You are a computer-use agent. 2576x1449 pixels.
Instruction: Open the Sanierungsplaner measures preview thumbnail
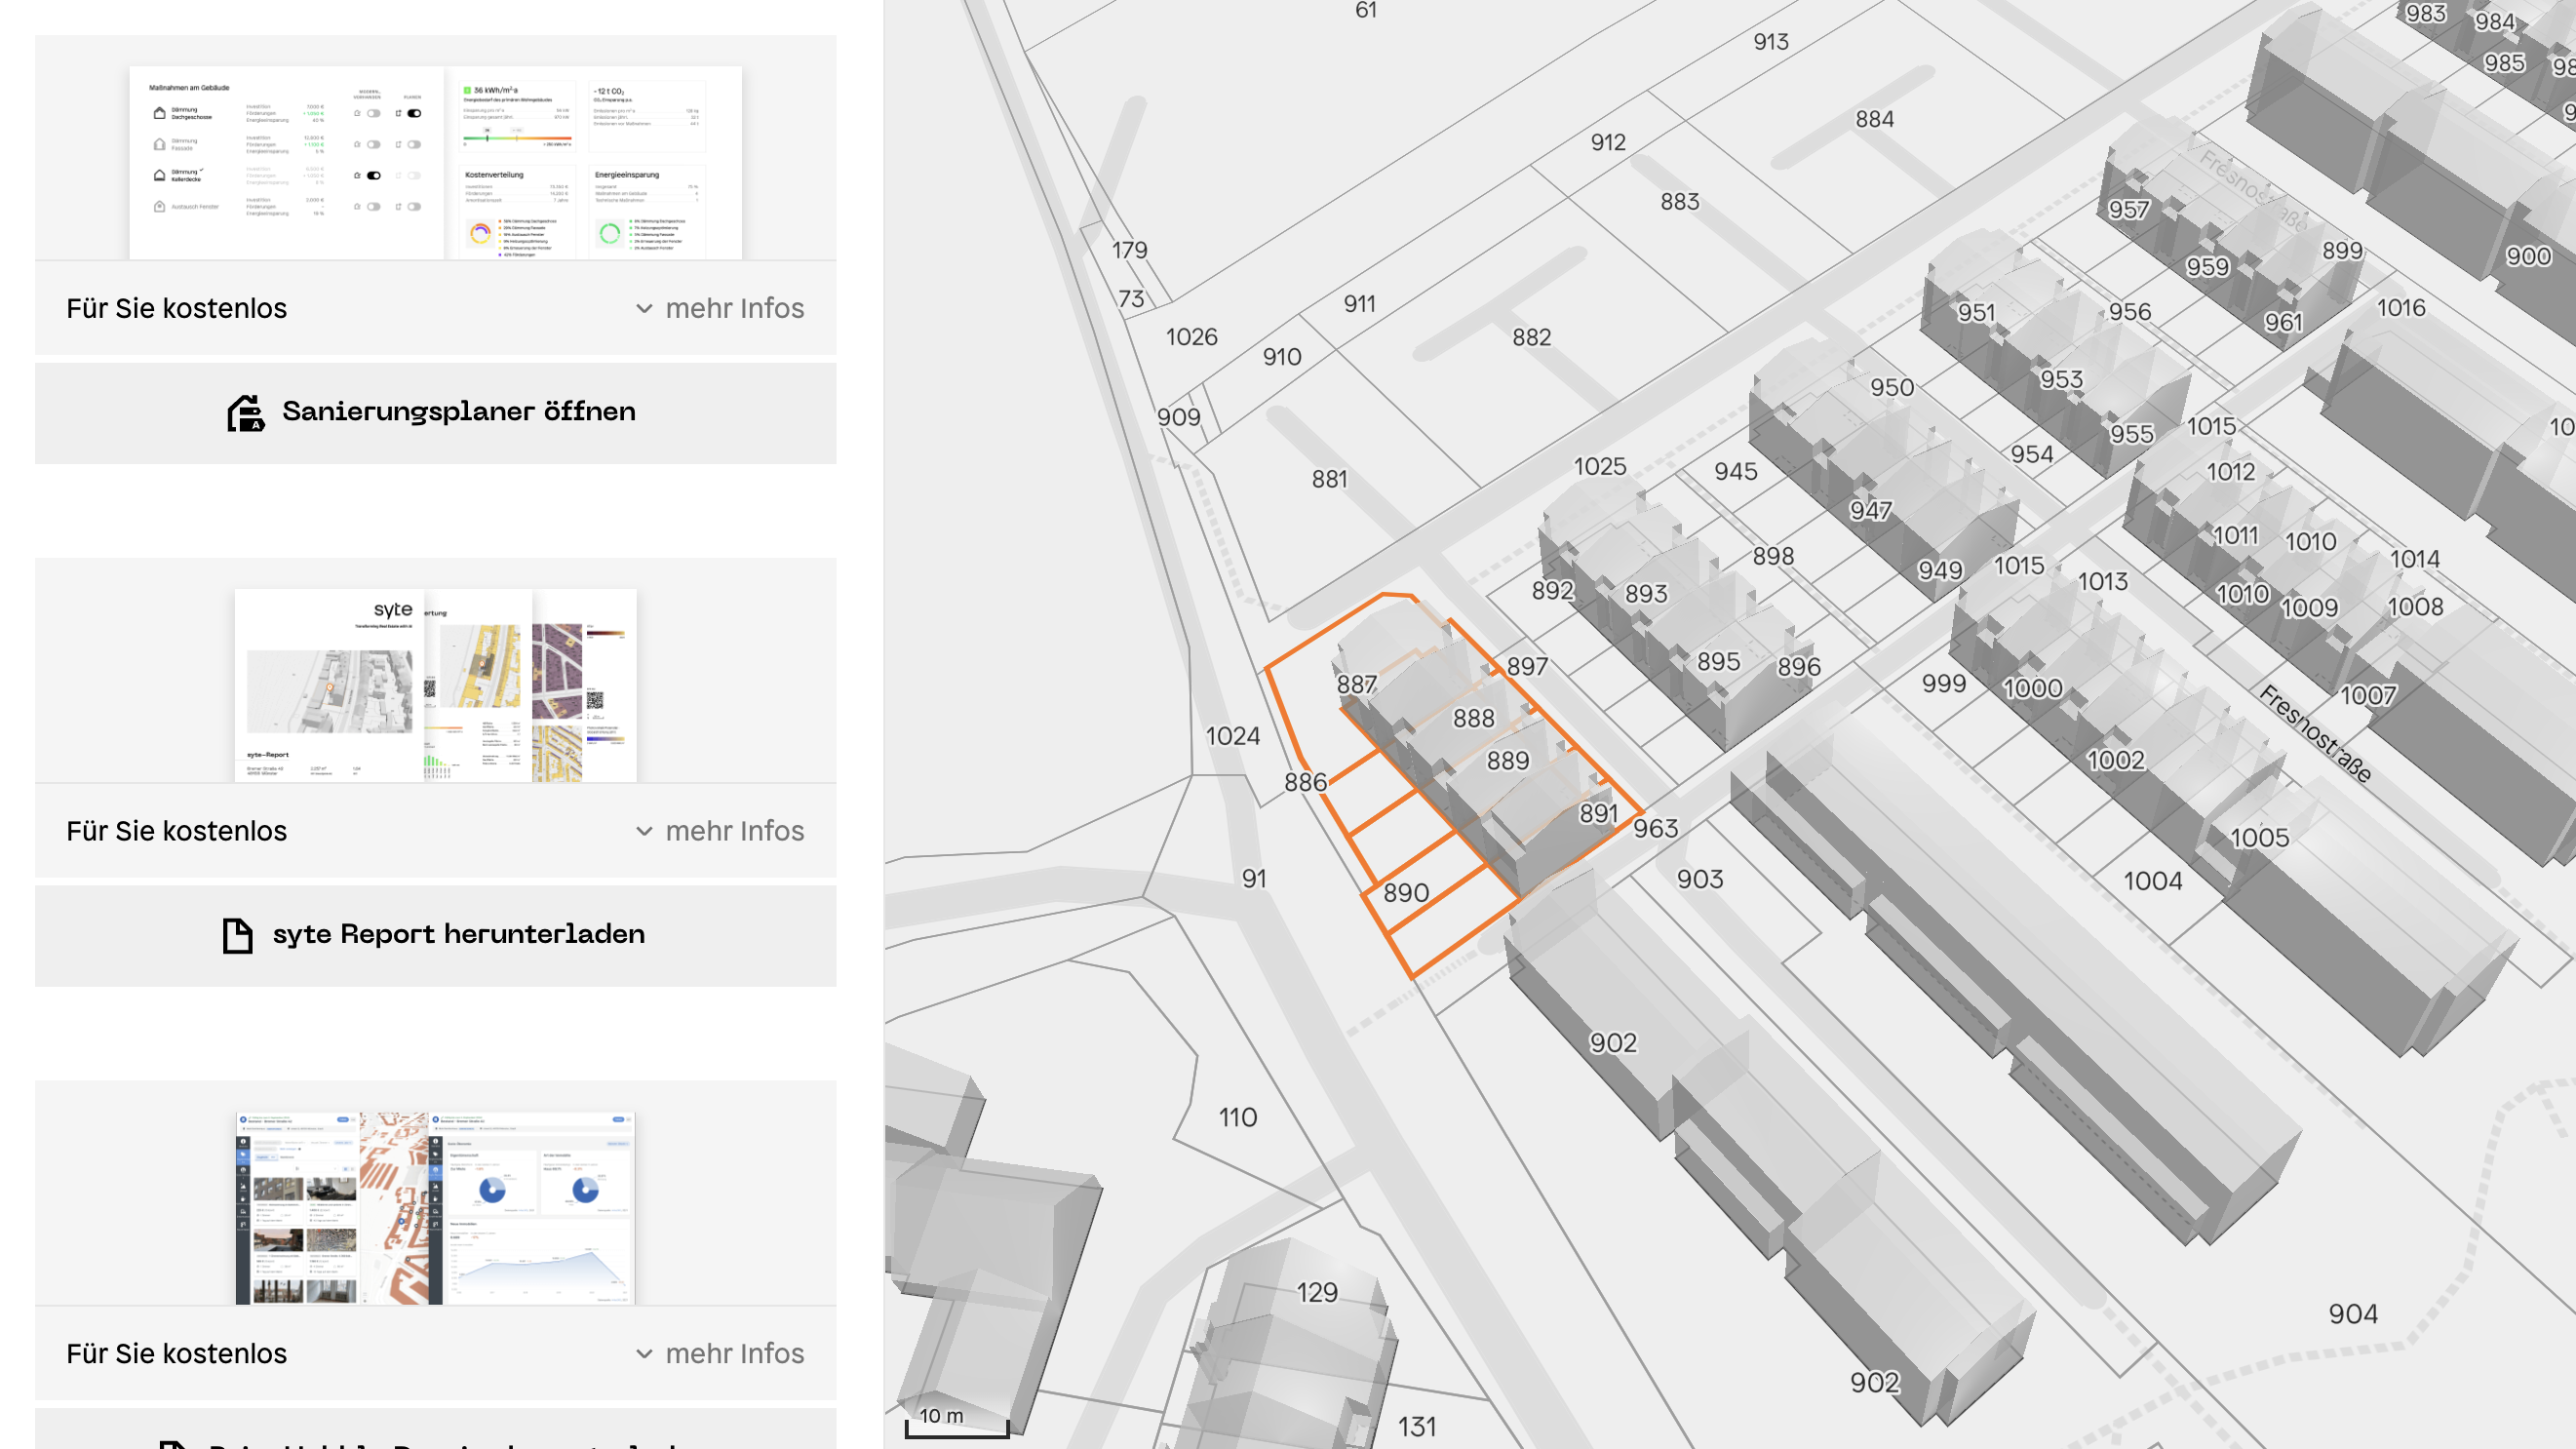tap(435, 162)
